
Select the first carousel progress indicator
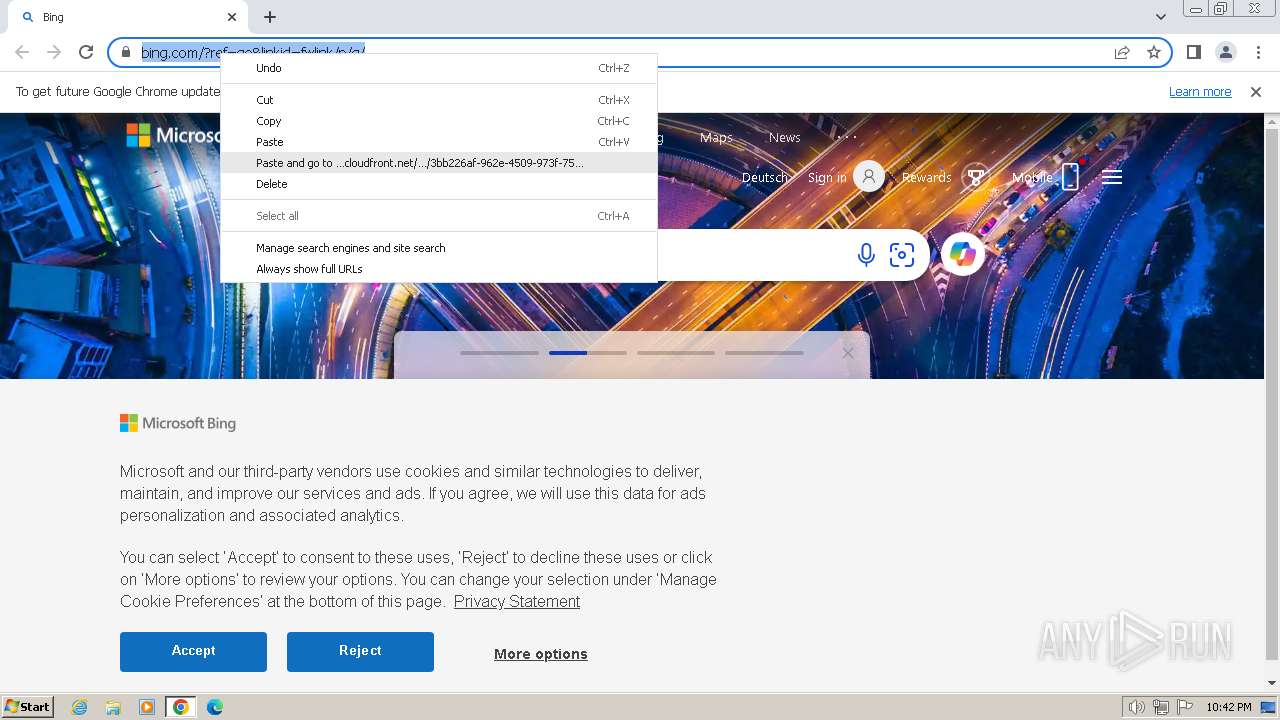500,353
